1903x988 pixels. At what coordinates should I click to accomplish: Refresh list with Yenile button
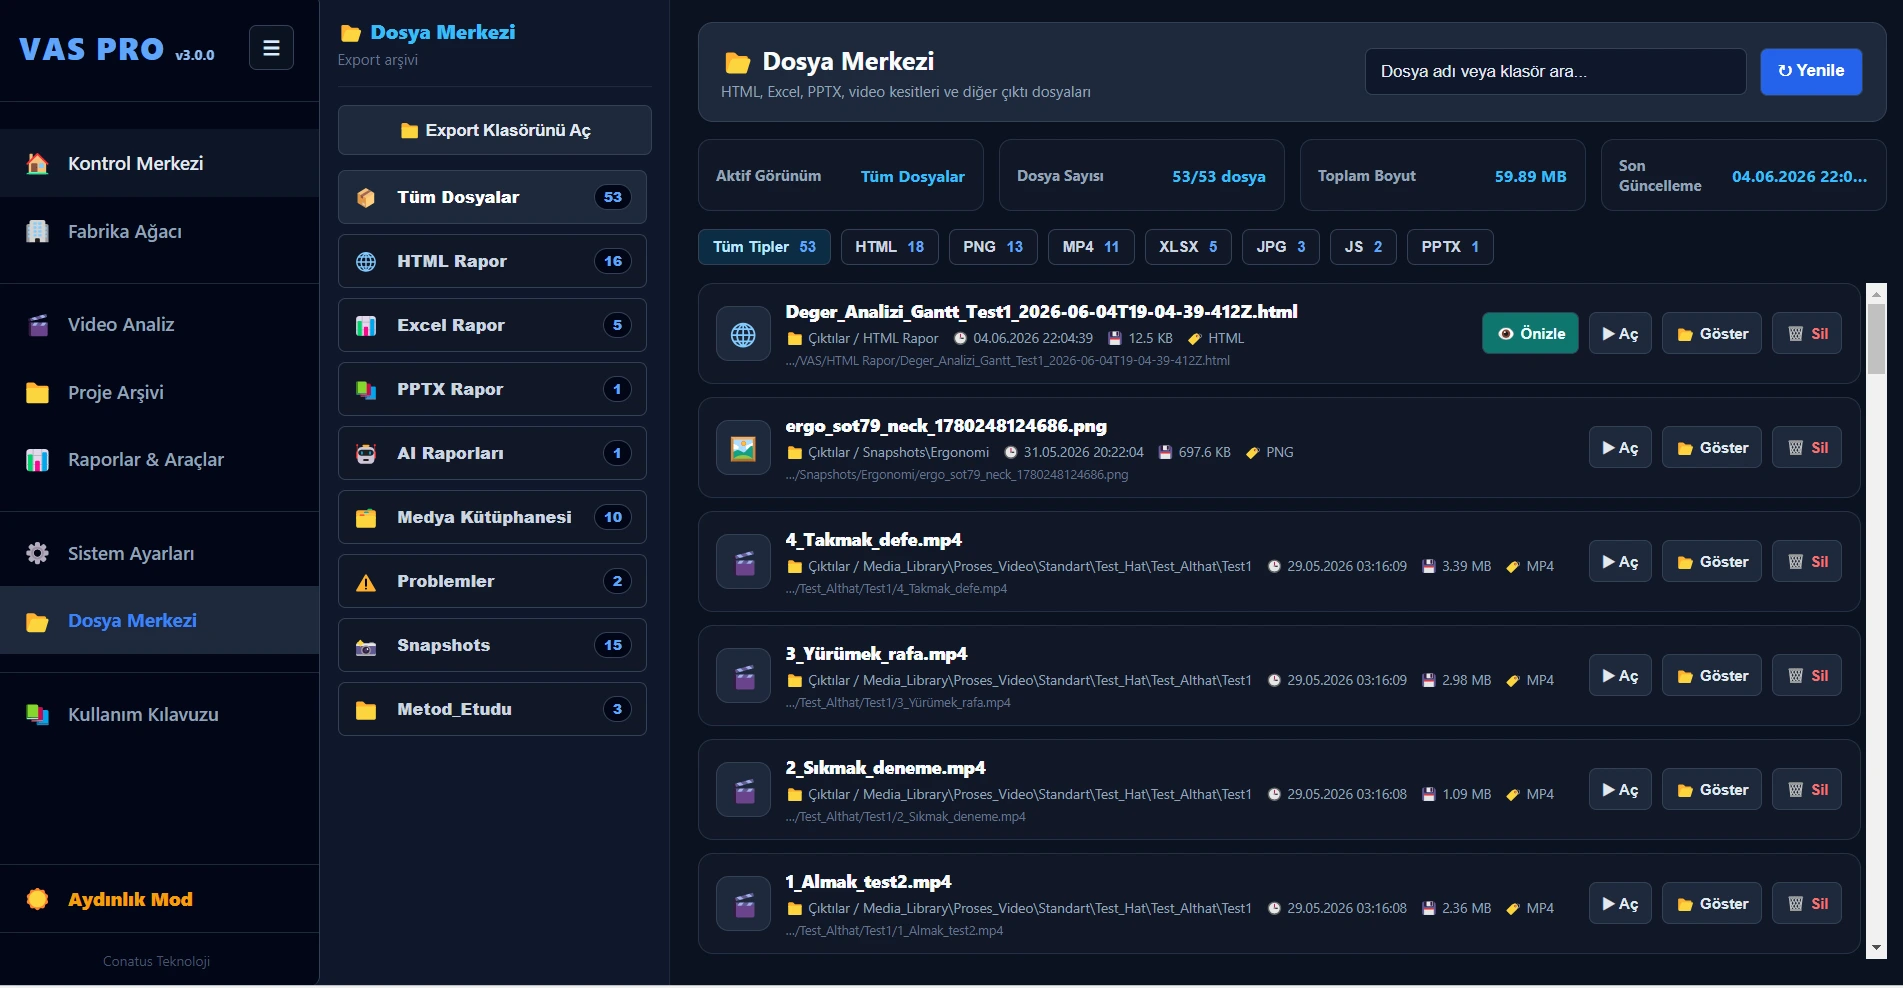pyautogui.click(x=1811, y=71)
